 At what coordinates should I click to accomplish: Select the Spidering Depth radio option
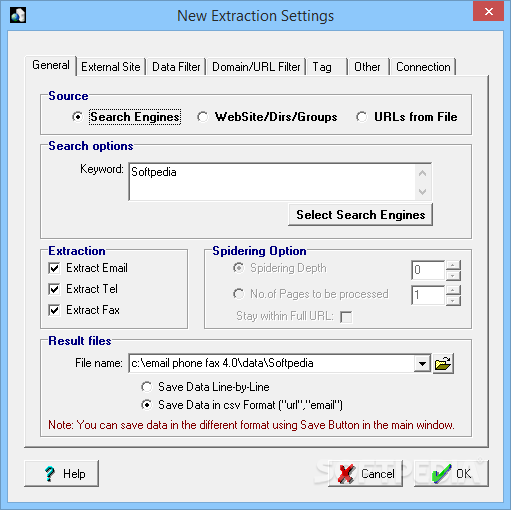[x=280, y=268]
